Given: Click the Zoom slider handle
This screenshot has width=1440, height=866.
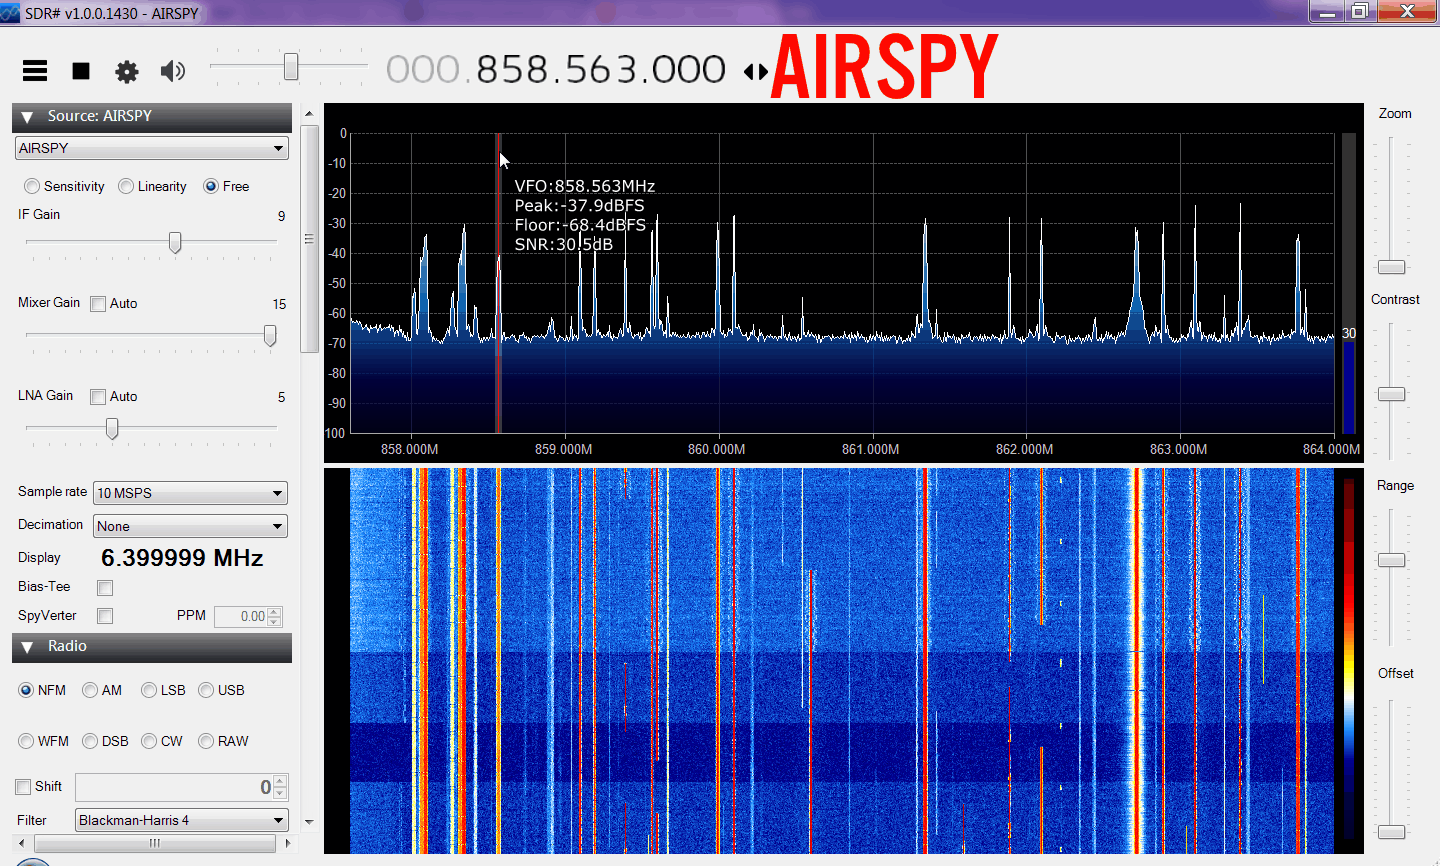Looking at the screenshot, I should tap(1391, 267).
